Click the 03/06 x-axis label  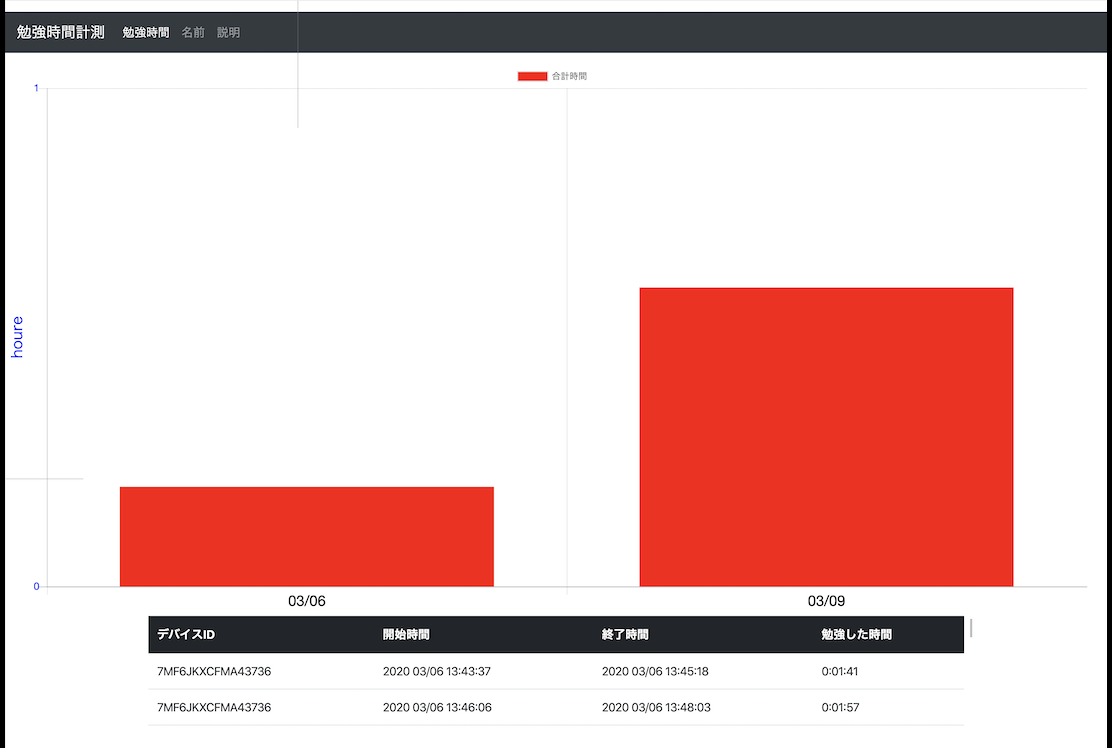pos(306,601)
